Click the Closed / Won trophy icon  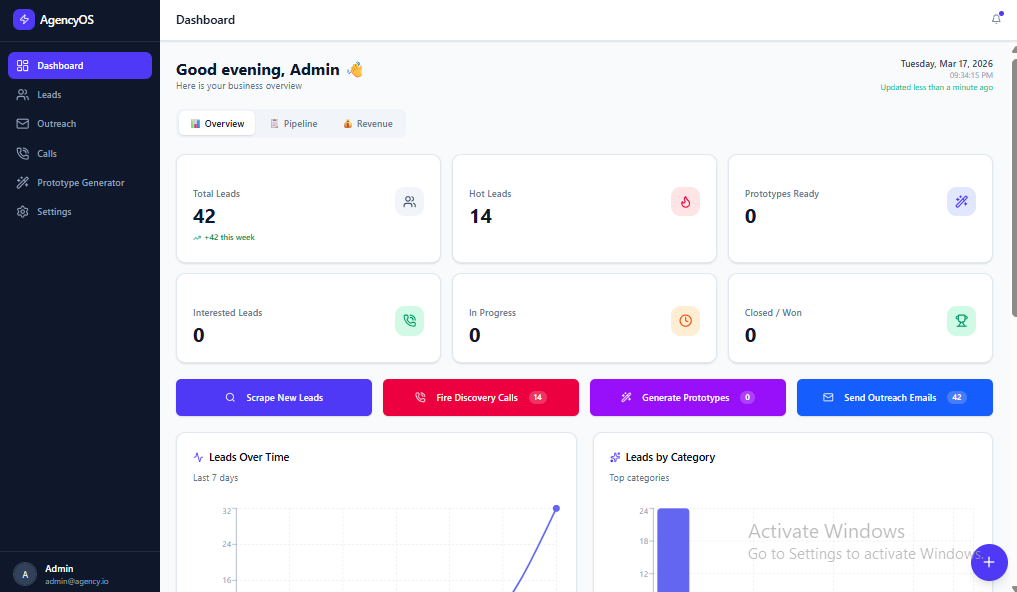click(x=961, y=321)
